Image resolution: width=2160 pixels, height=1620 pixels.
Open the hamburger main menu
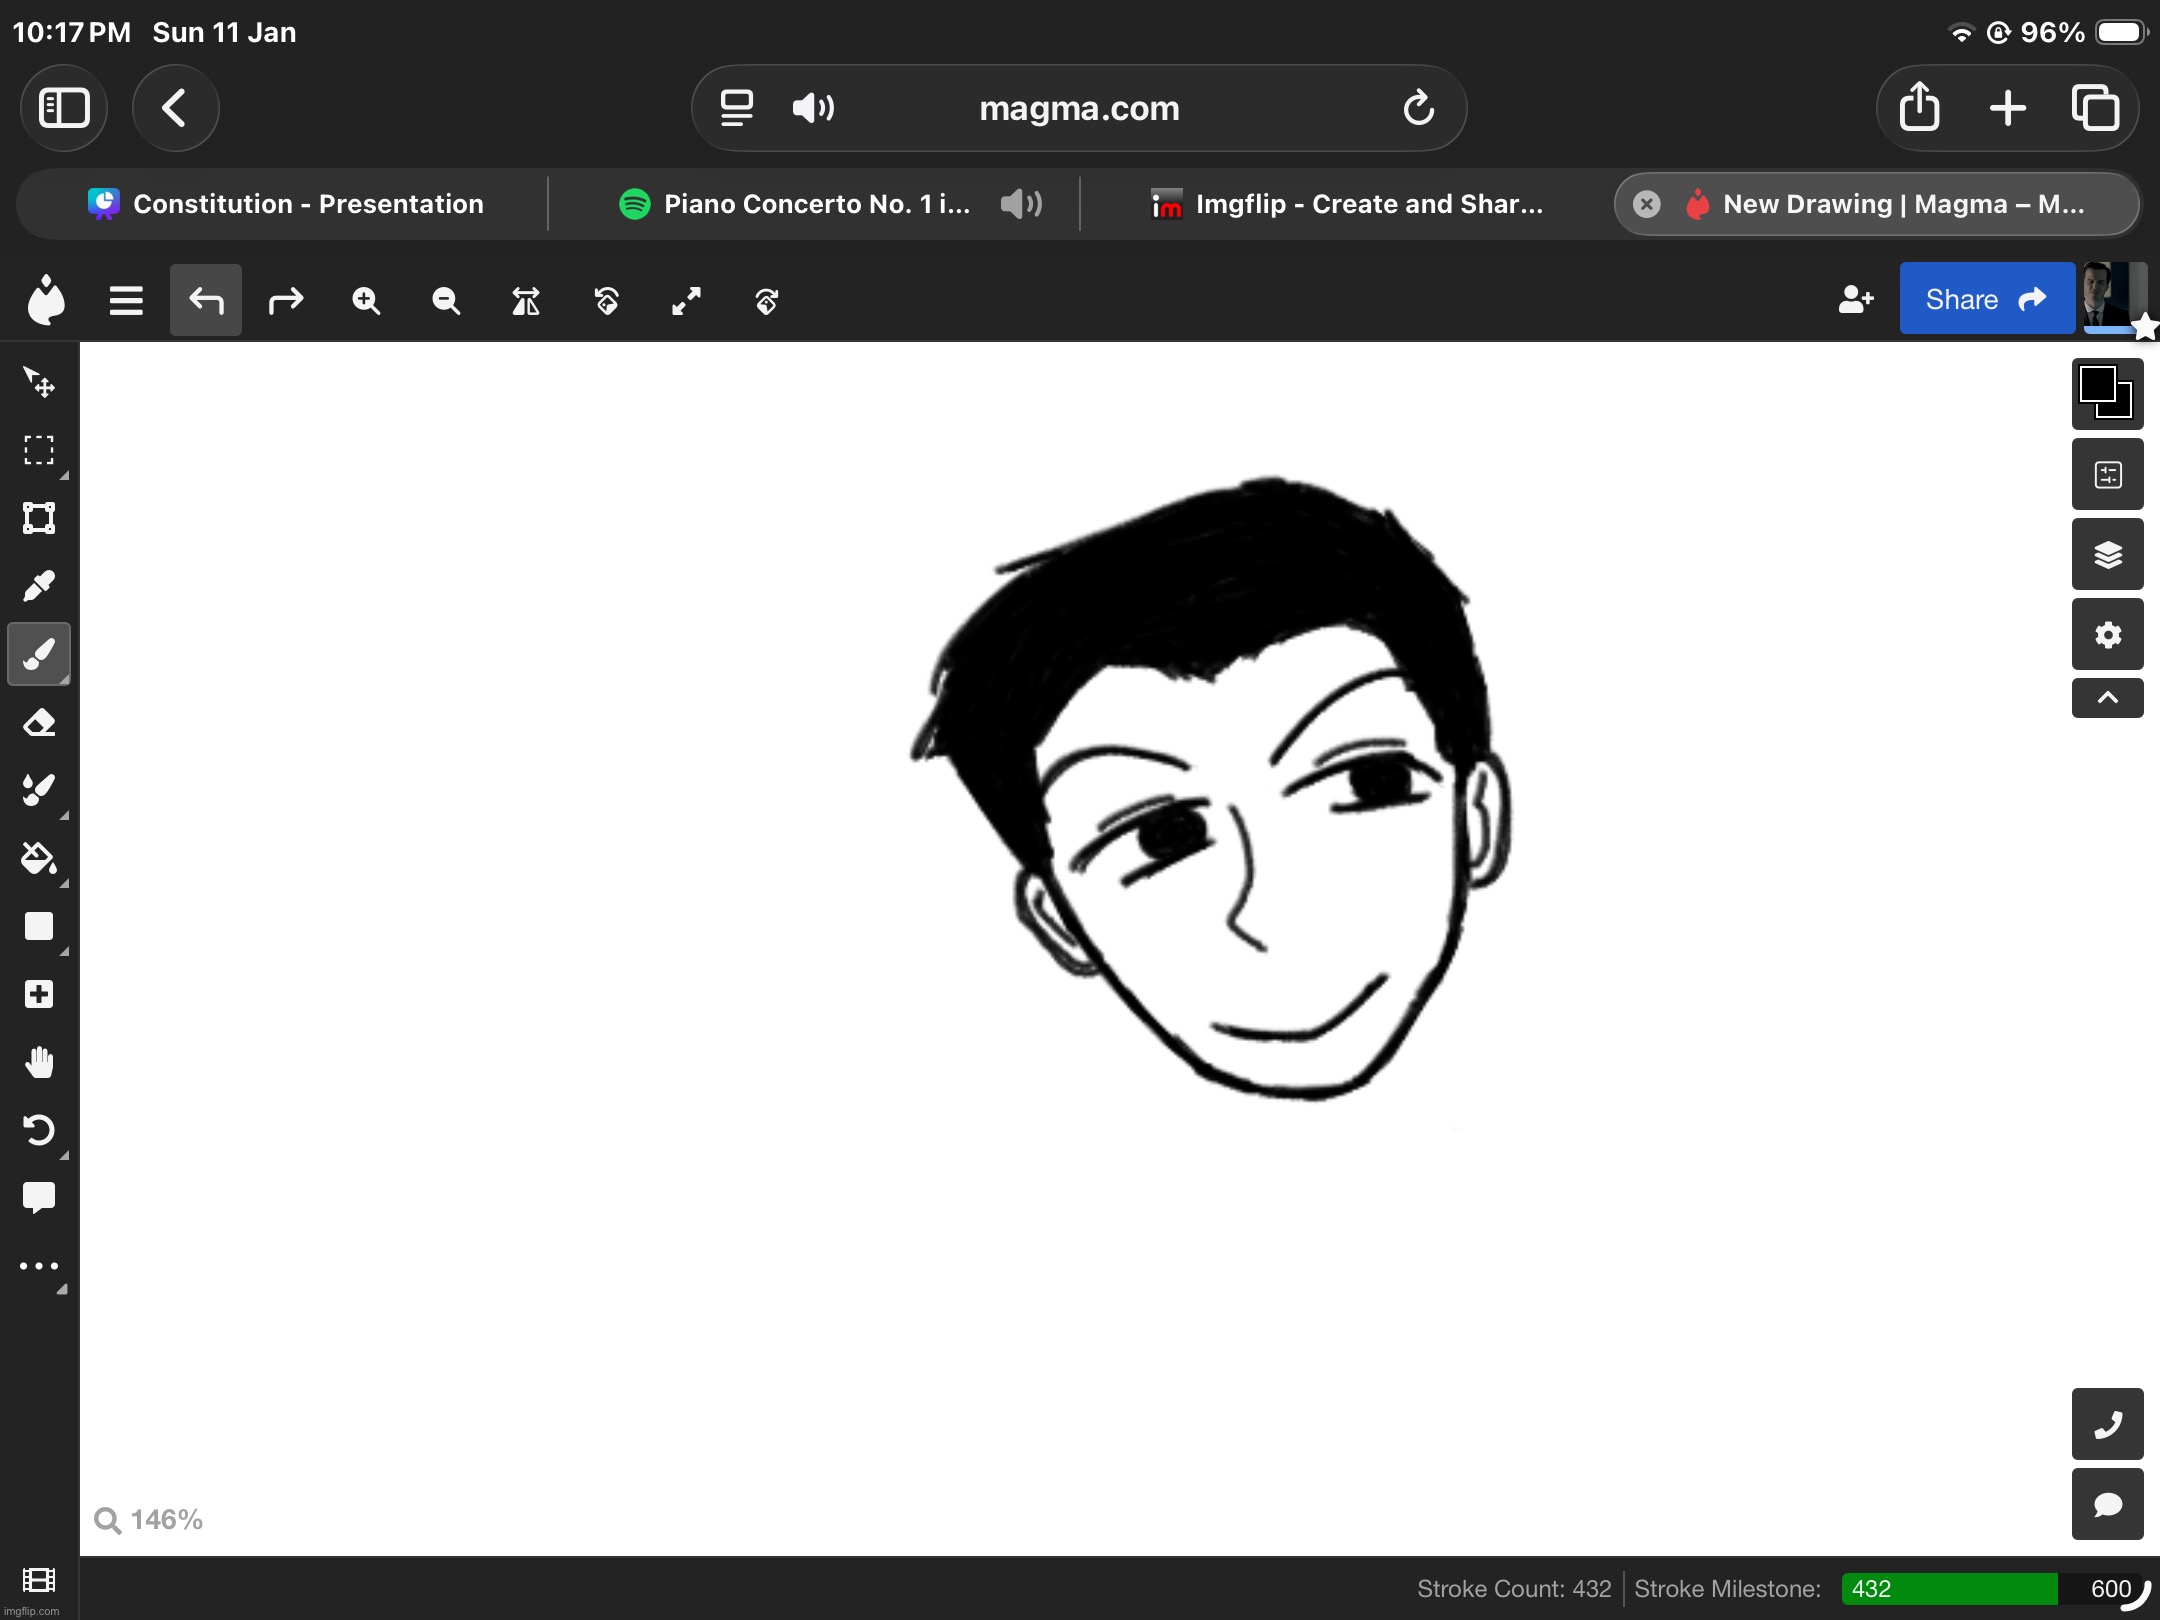click(x=126, y=299)
